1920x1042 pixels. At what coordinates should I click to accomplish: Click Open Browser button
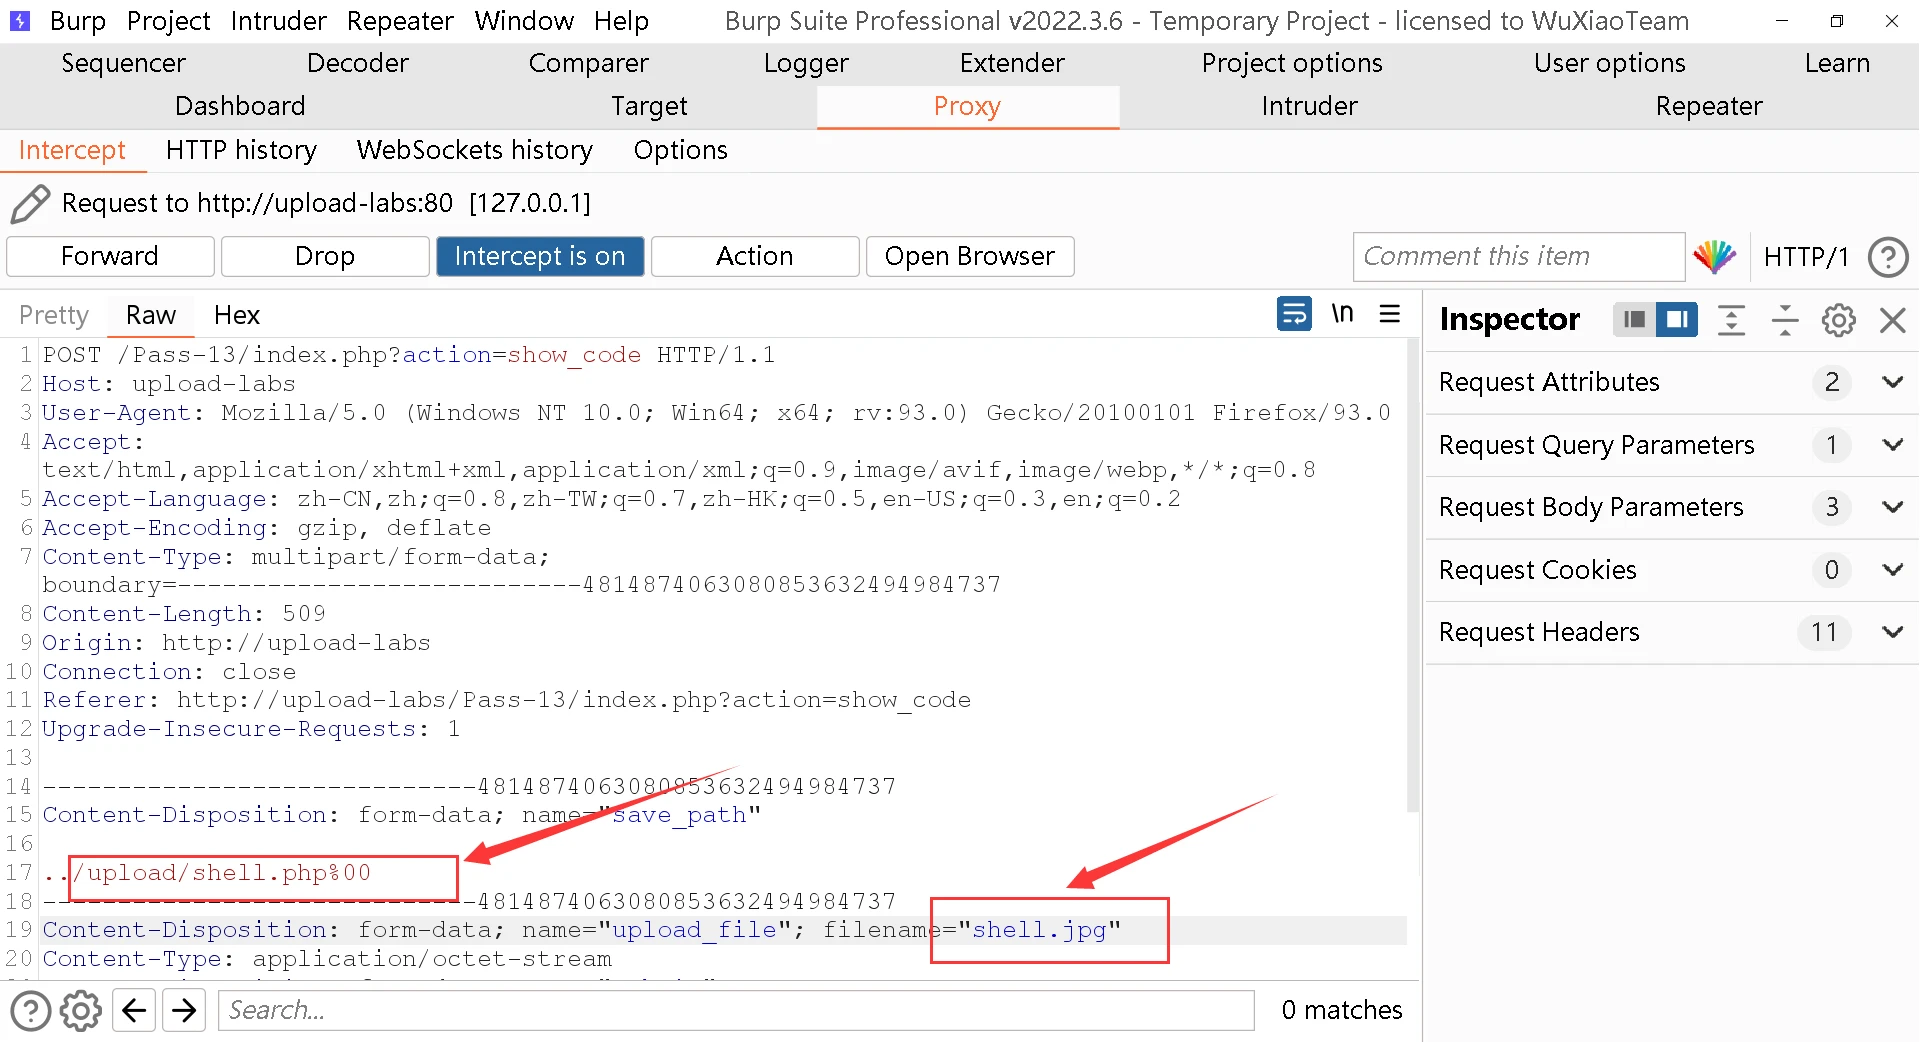click(970, 256)
